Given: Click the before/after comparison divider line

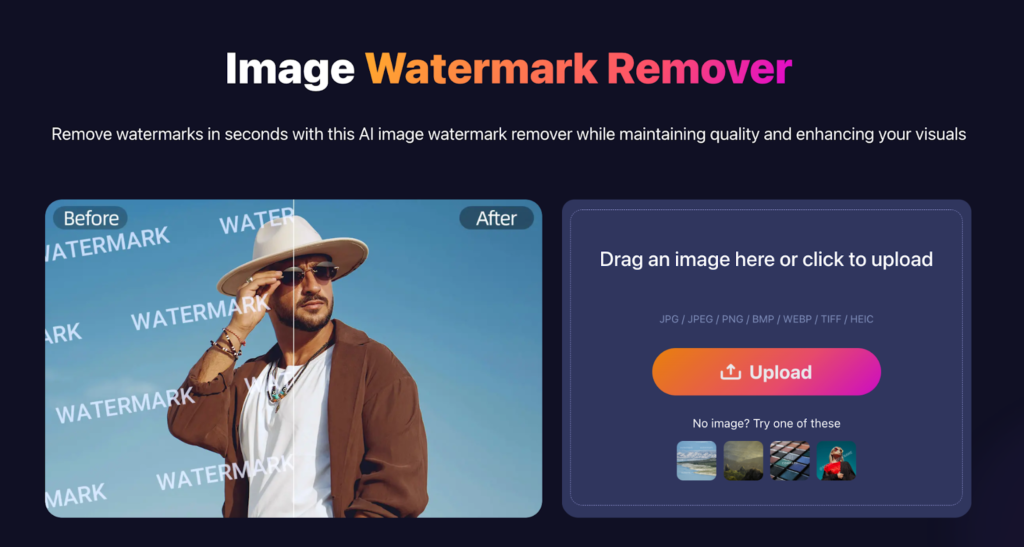Looking at the screenshot, I should point(294,358).
